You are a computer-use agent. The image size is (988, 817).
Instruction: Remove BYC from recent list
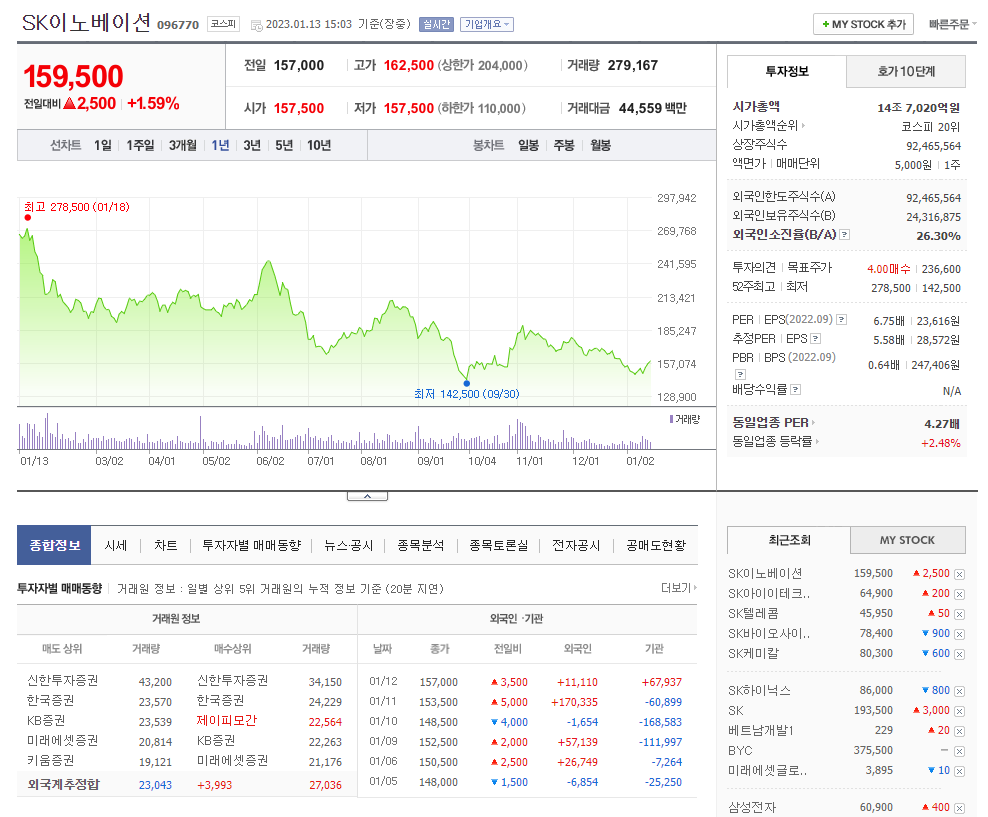[x=959, y=751]
